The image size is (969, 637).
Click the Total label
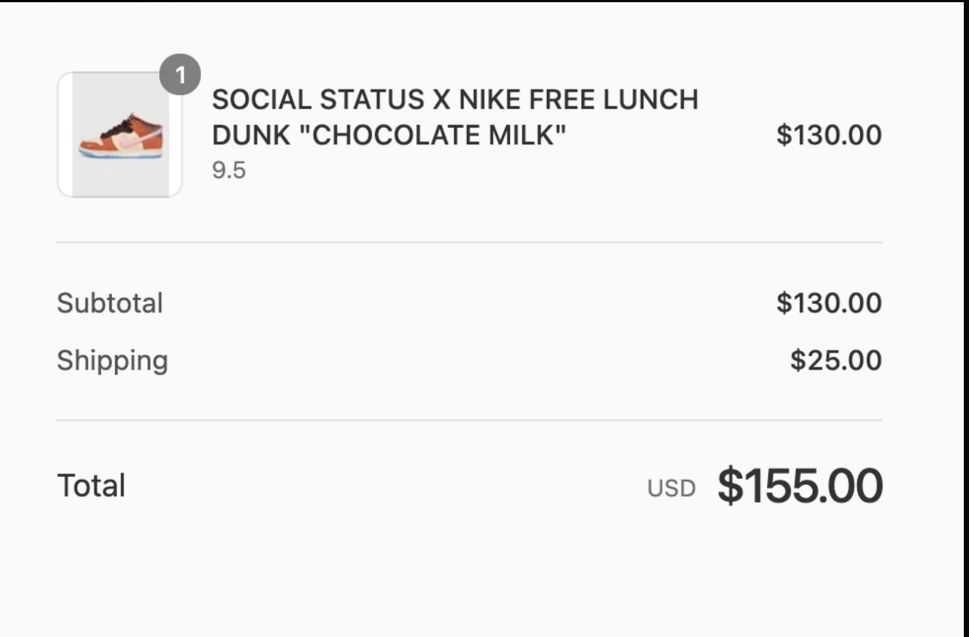click(x=91, y=486)
